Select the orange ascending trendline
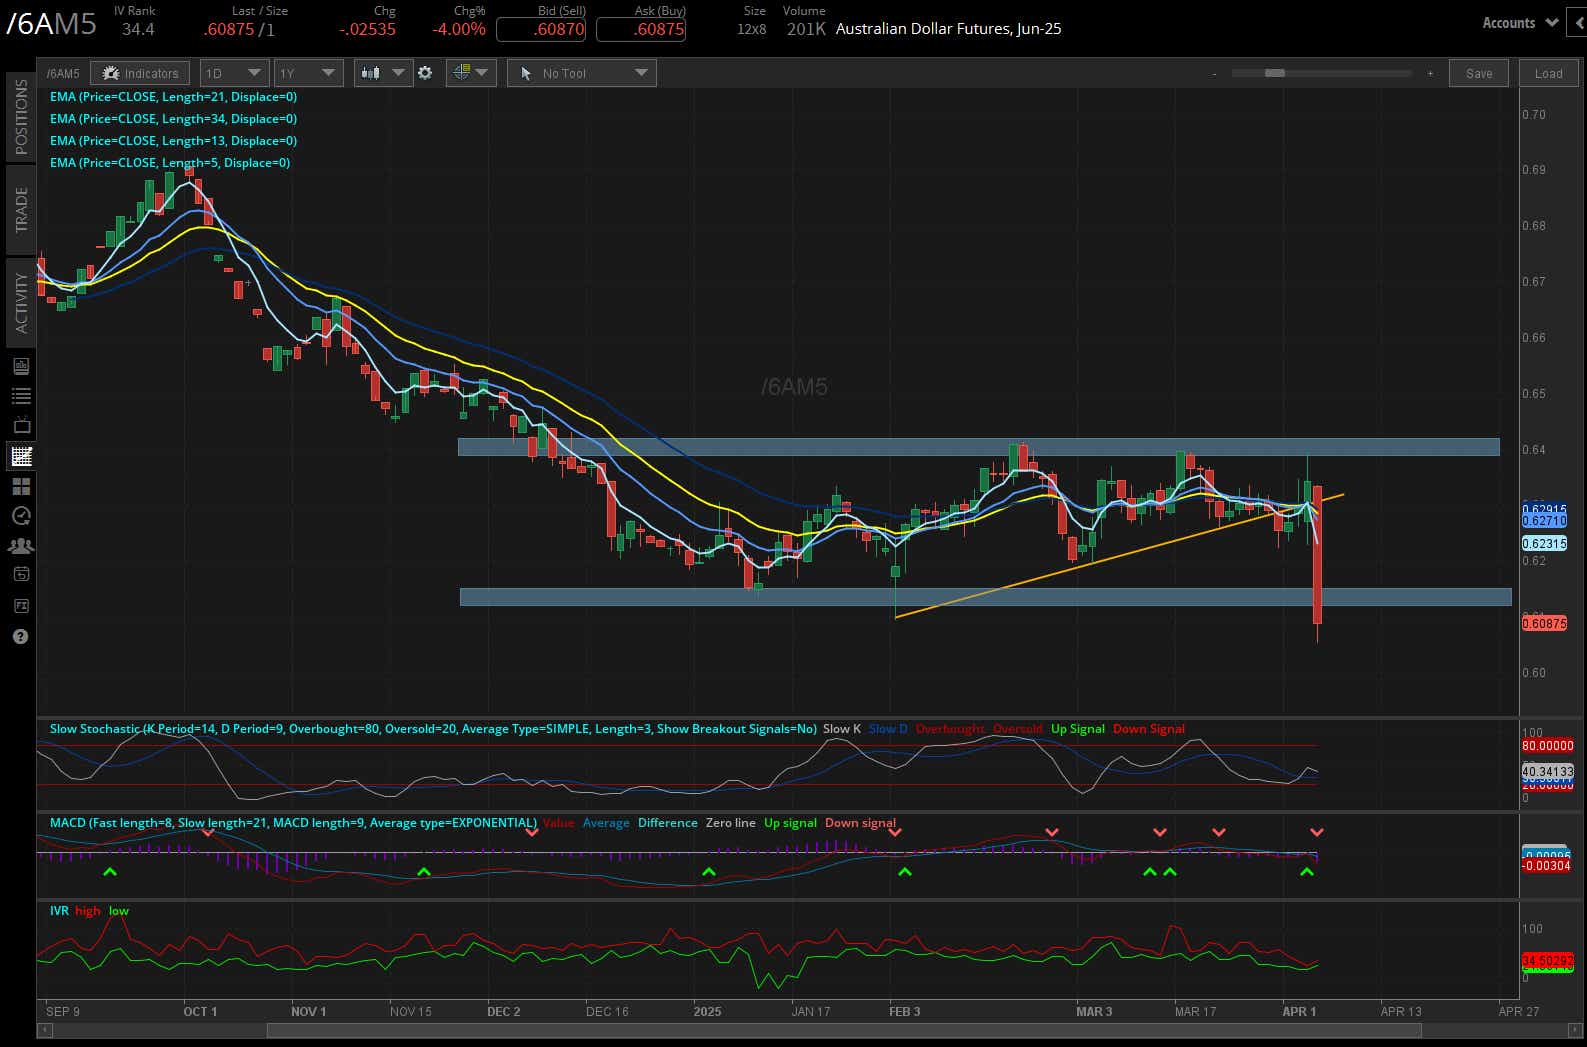The image size is (1587, 1047). [x=1120, y=556]
